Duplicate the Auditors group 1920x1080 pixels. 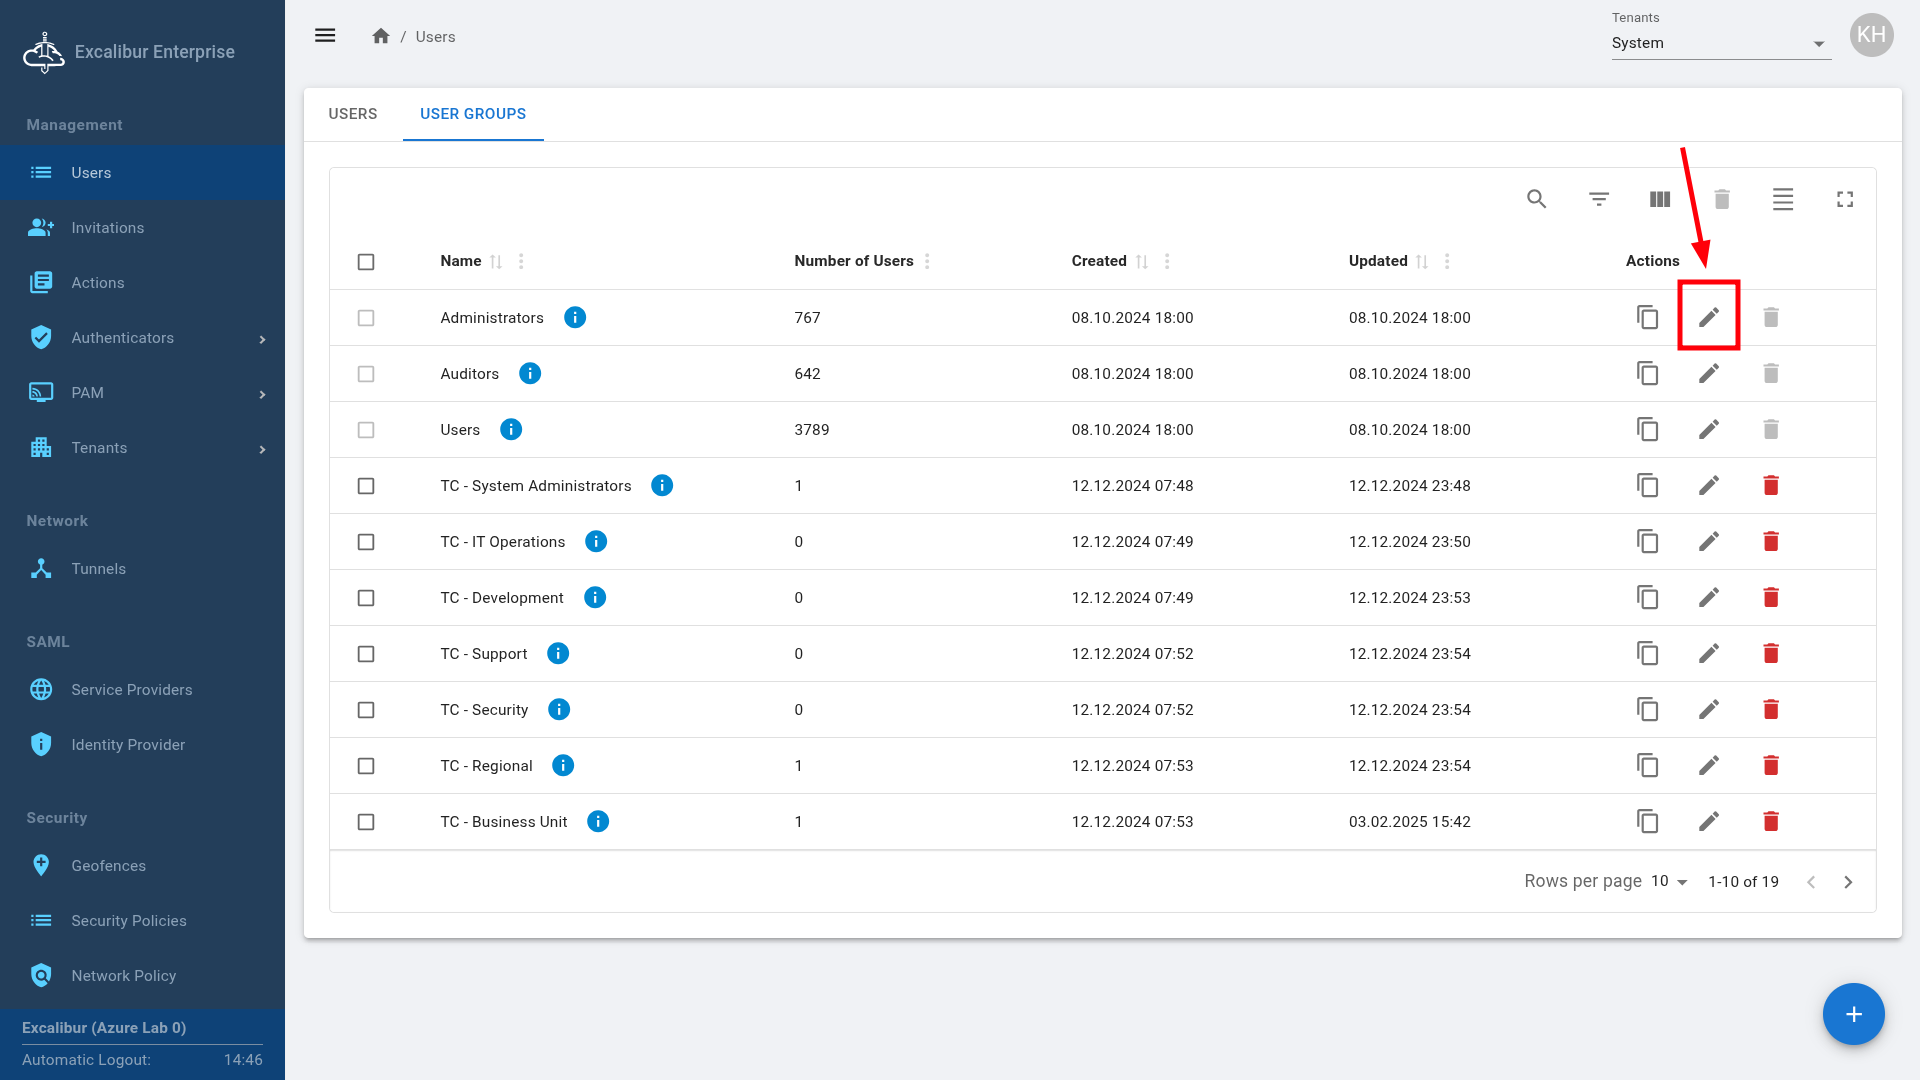(x=1647, y=373)
